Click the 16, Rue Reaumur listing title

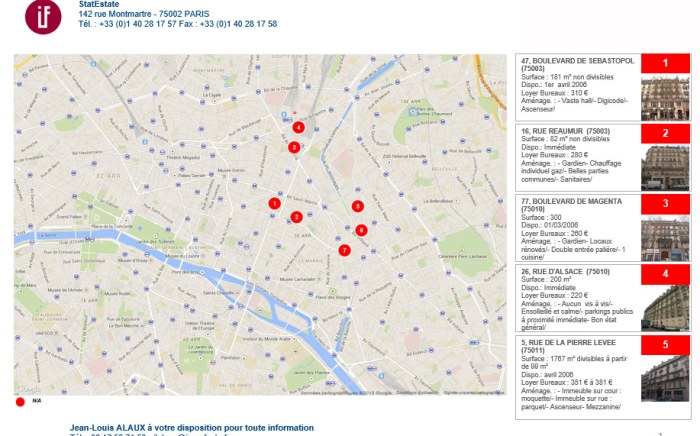[x=565, y=131]
